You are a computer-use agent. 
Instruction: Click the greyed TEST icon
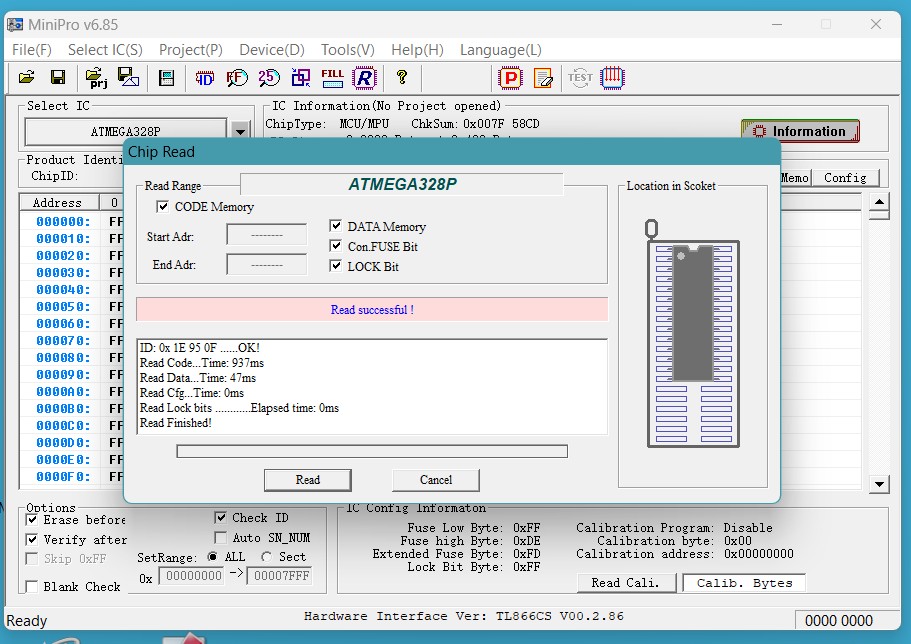tap(580, 77)
